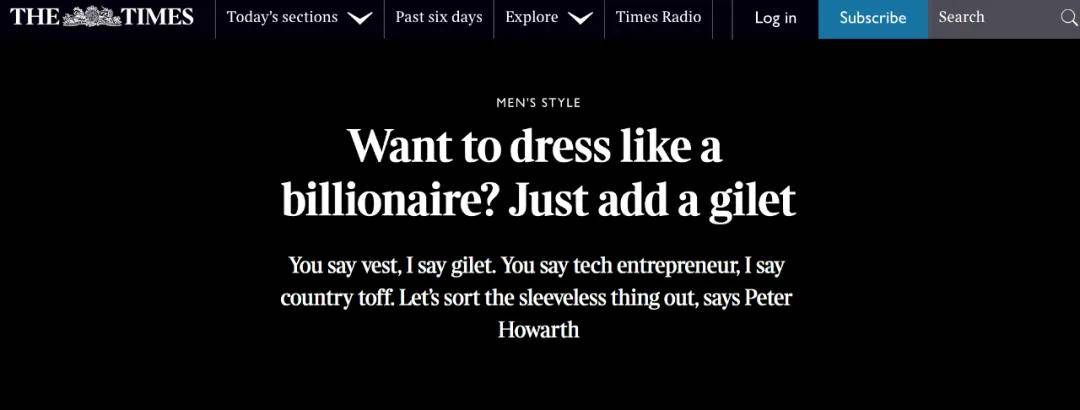1080x410 pixels.
Task: Expand the Today's sections chevron arrow
Action: (360, 18)
